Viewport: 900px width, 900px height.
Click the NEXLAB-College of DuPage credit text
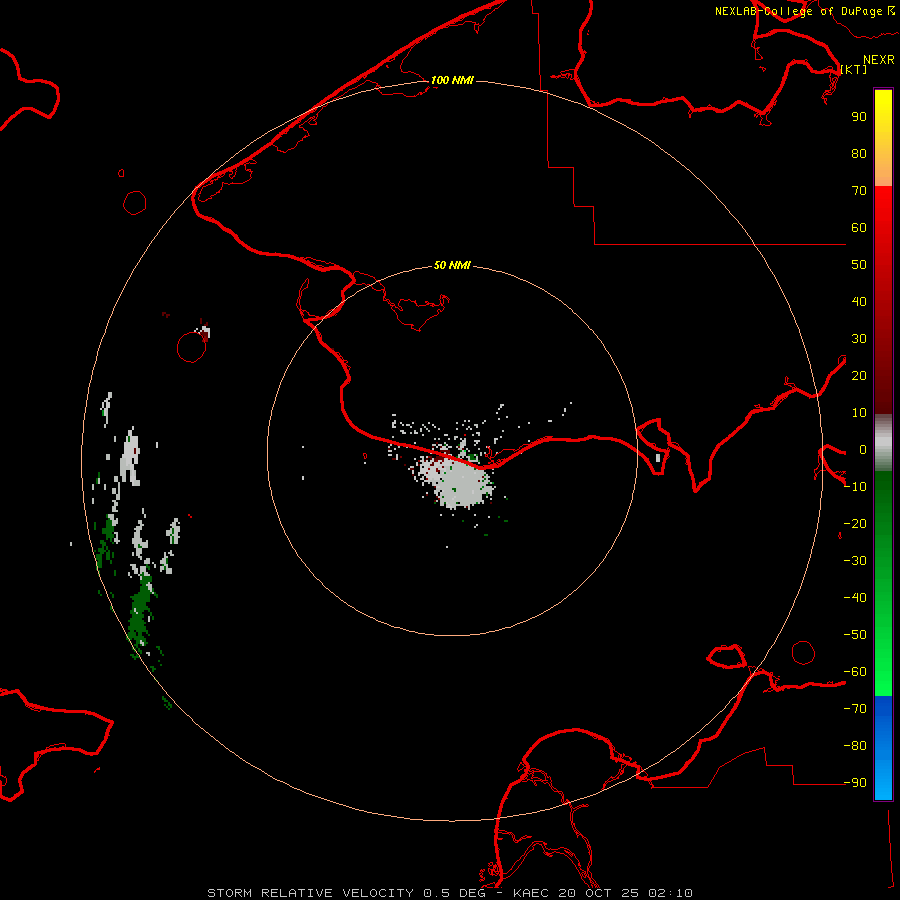point(805,11)
